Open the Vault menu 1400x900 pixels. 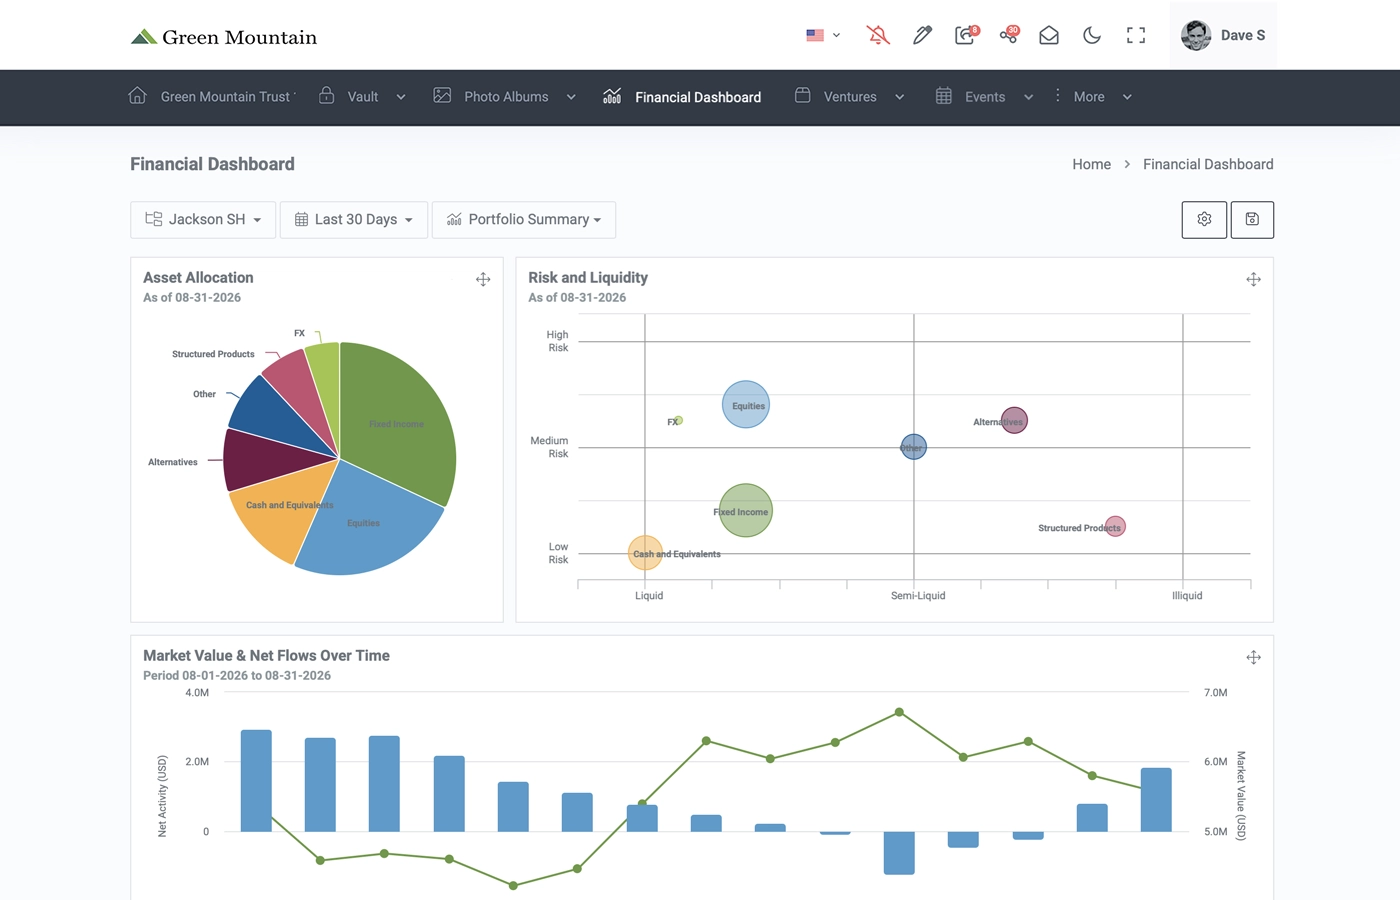pyautogui.click(x=363, y=97)
